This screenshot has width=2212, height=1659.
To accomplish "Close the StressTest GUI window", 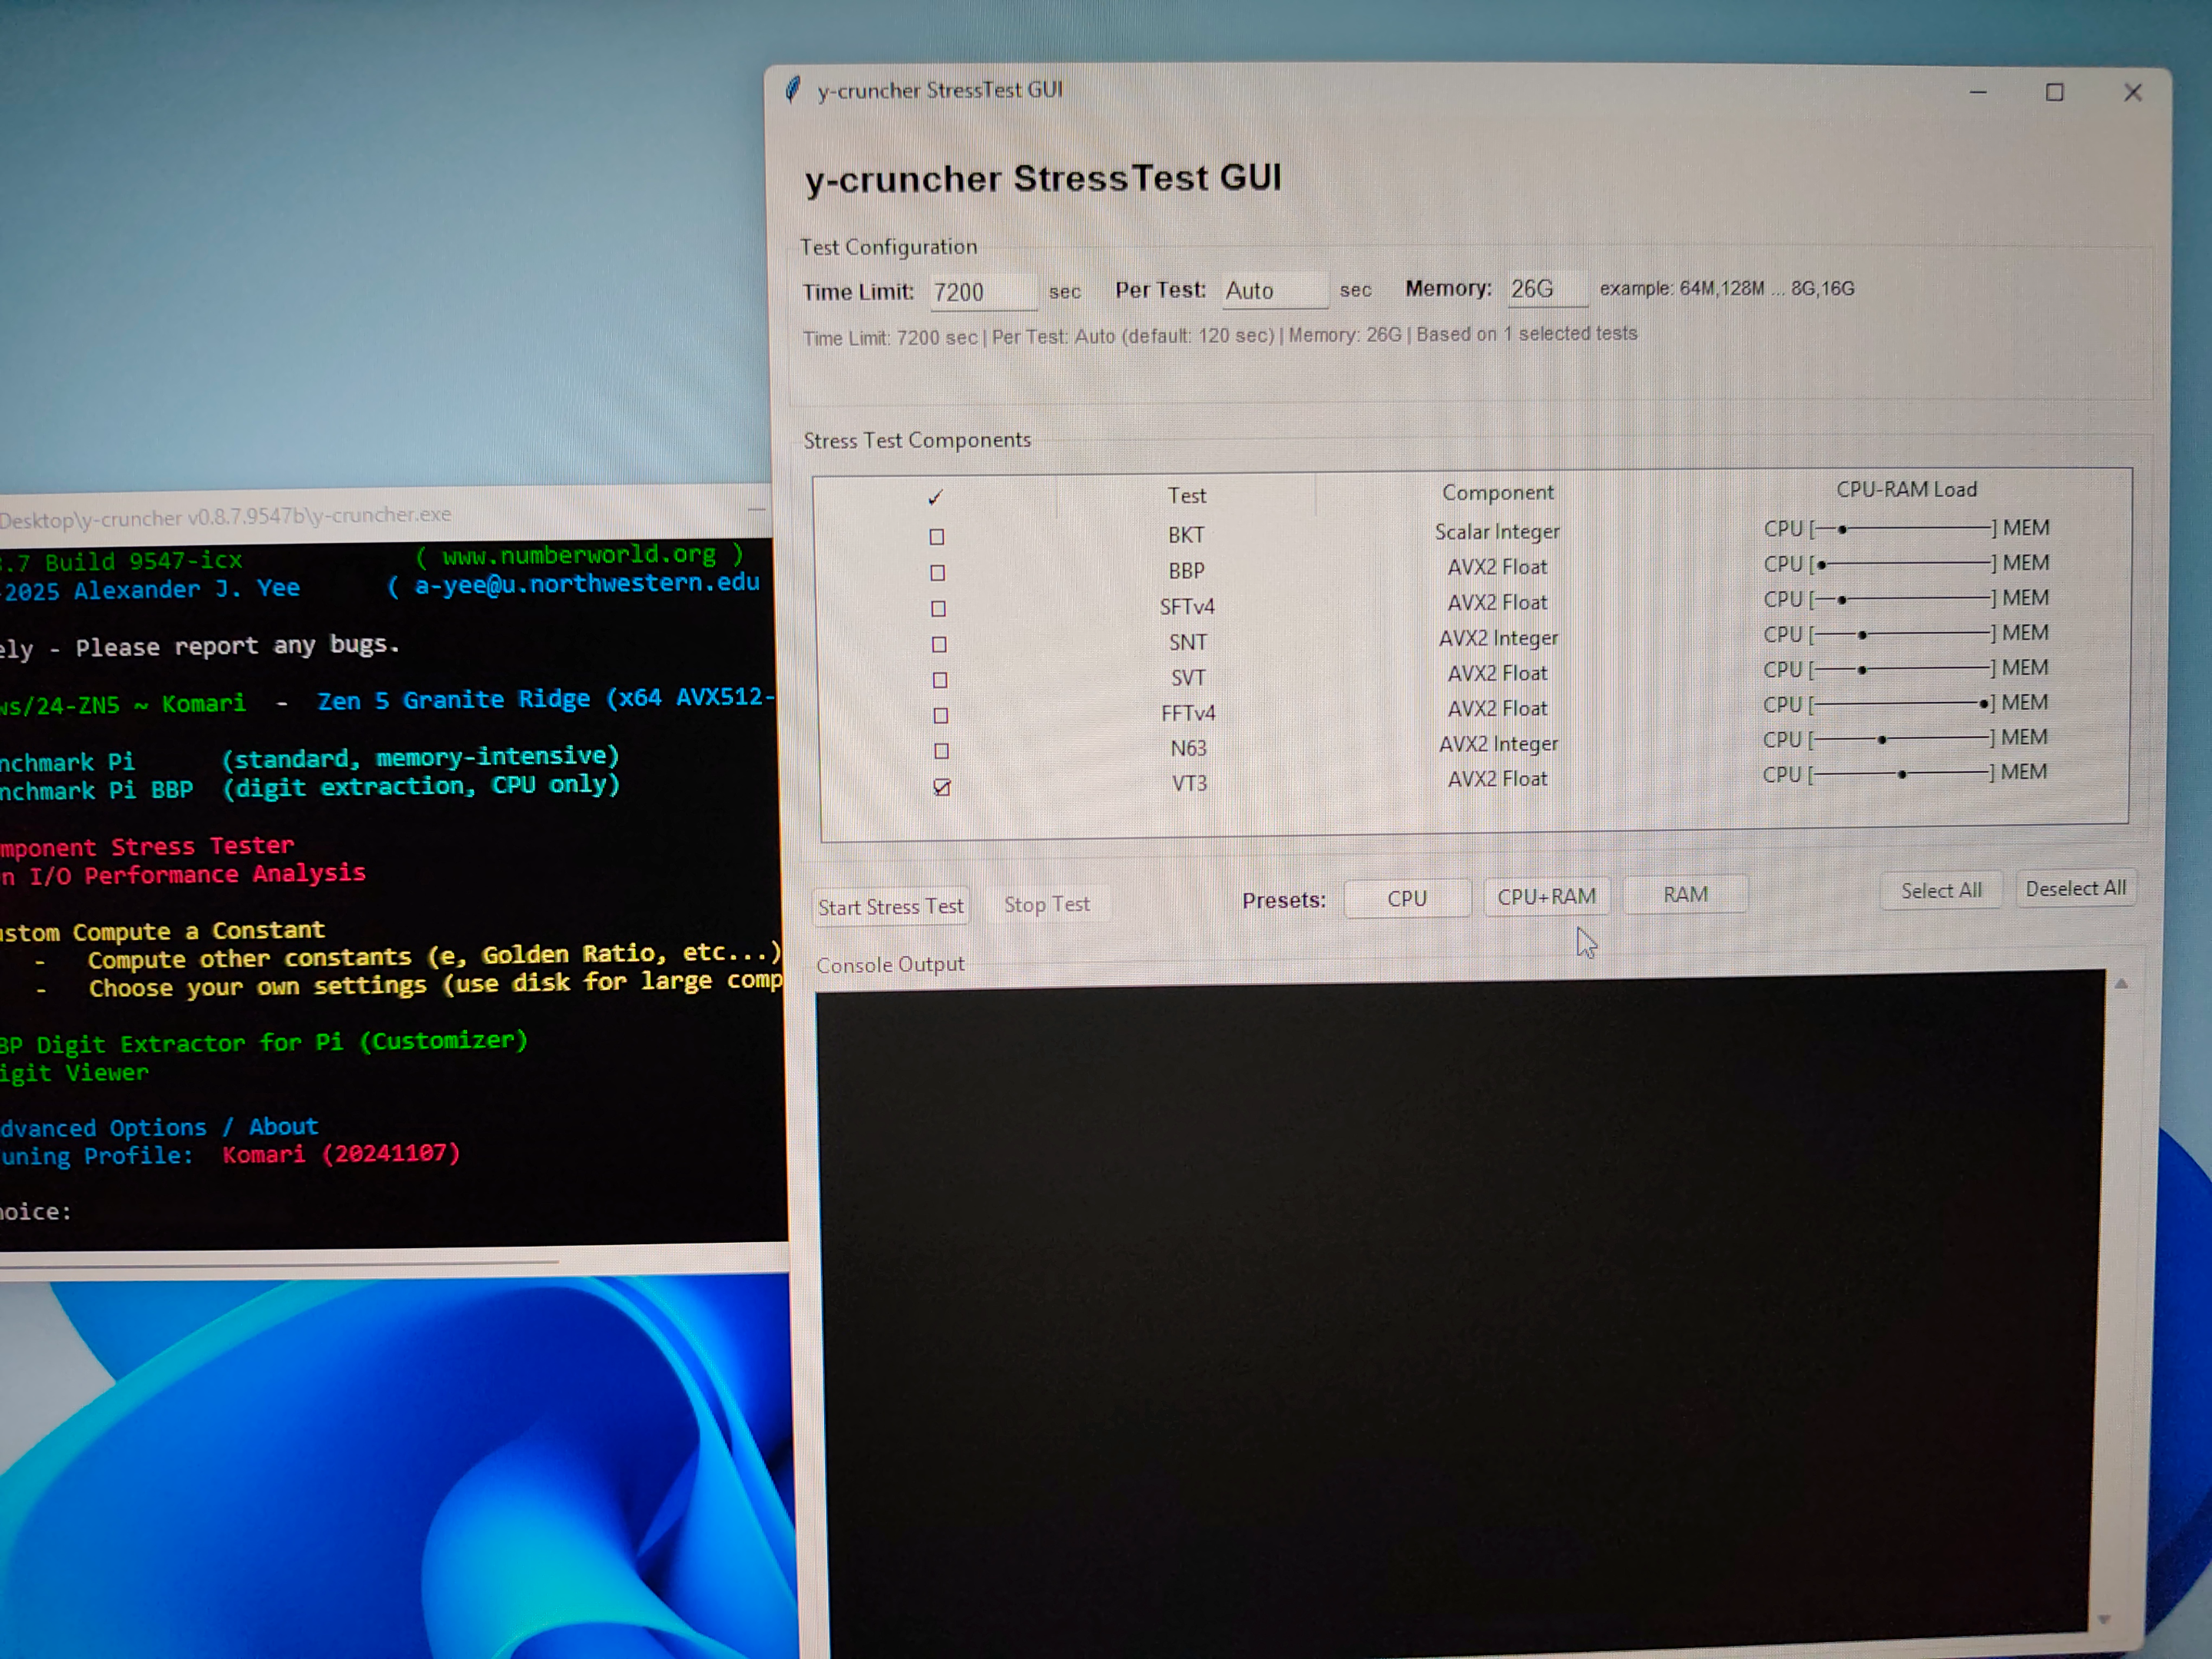I will click(x=2133, y=92).
